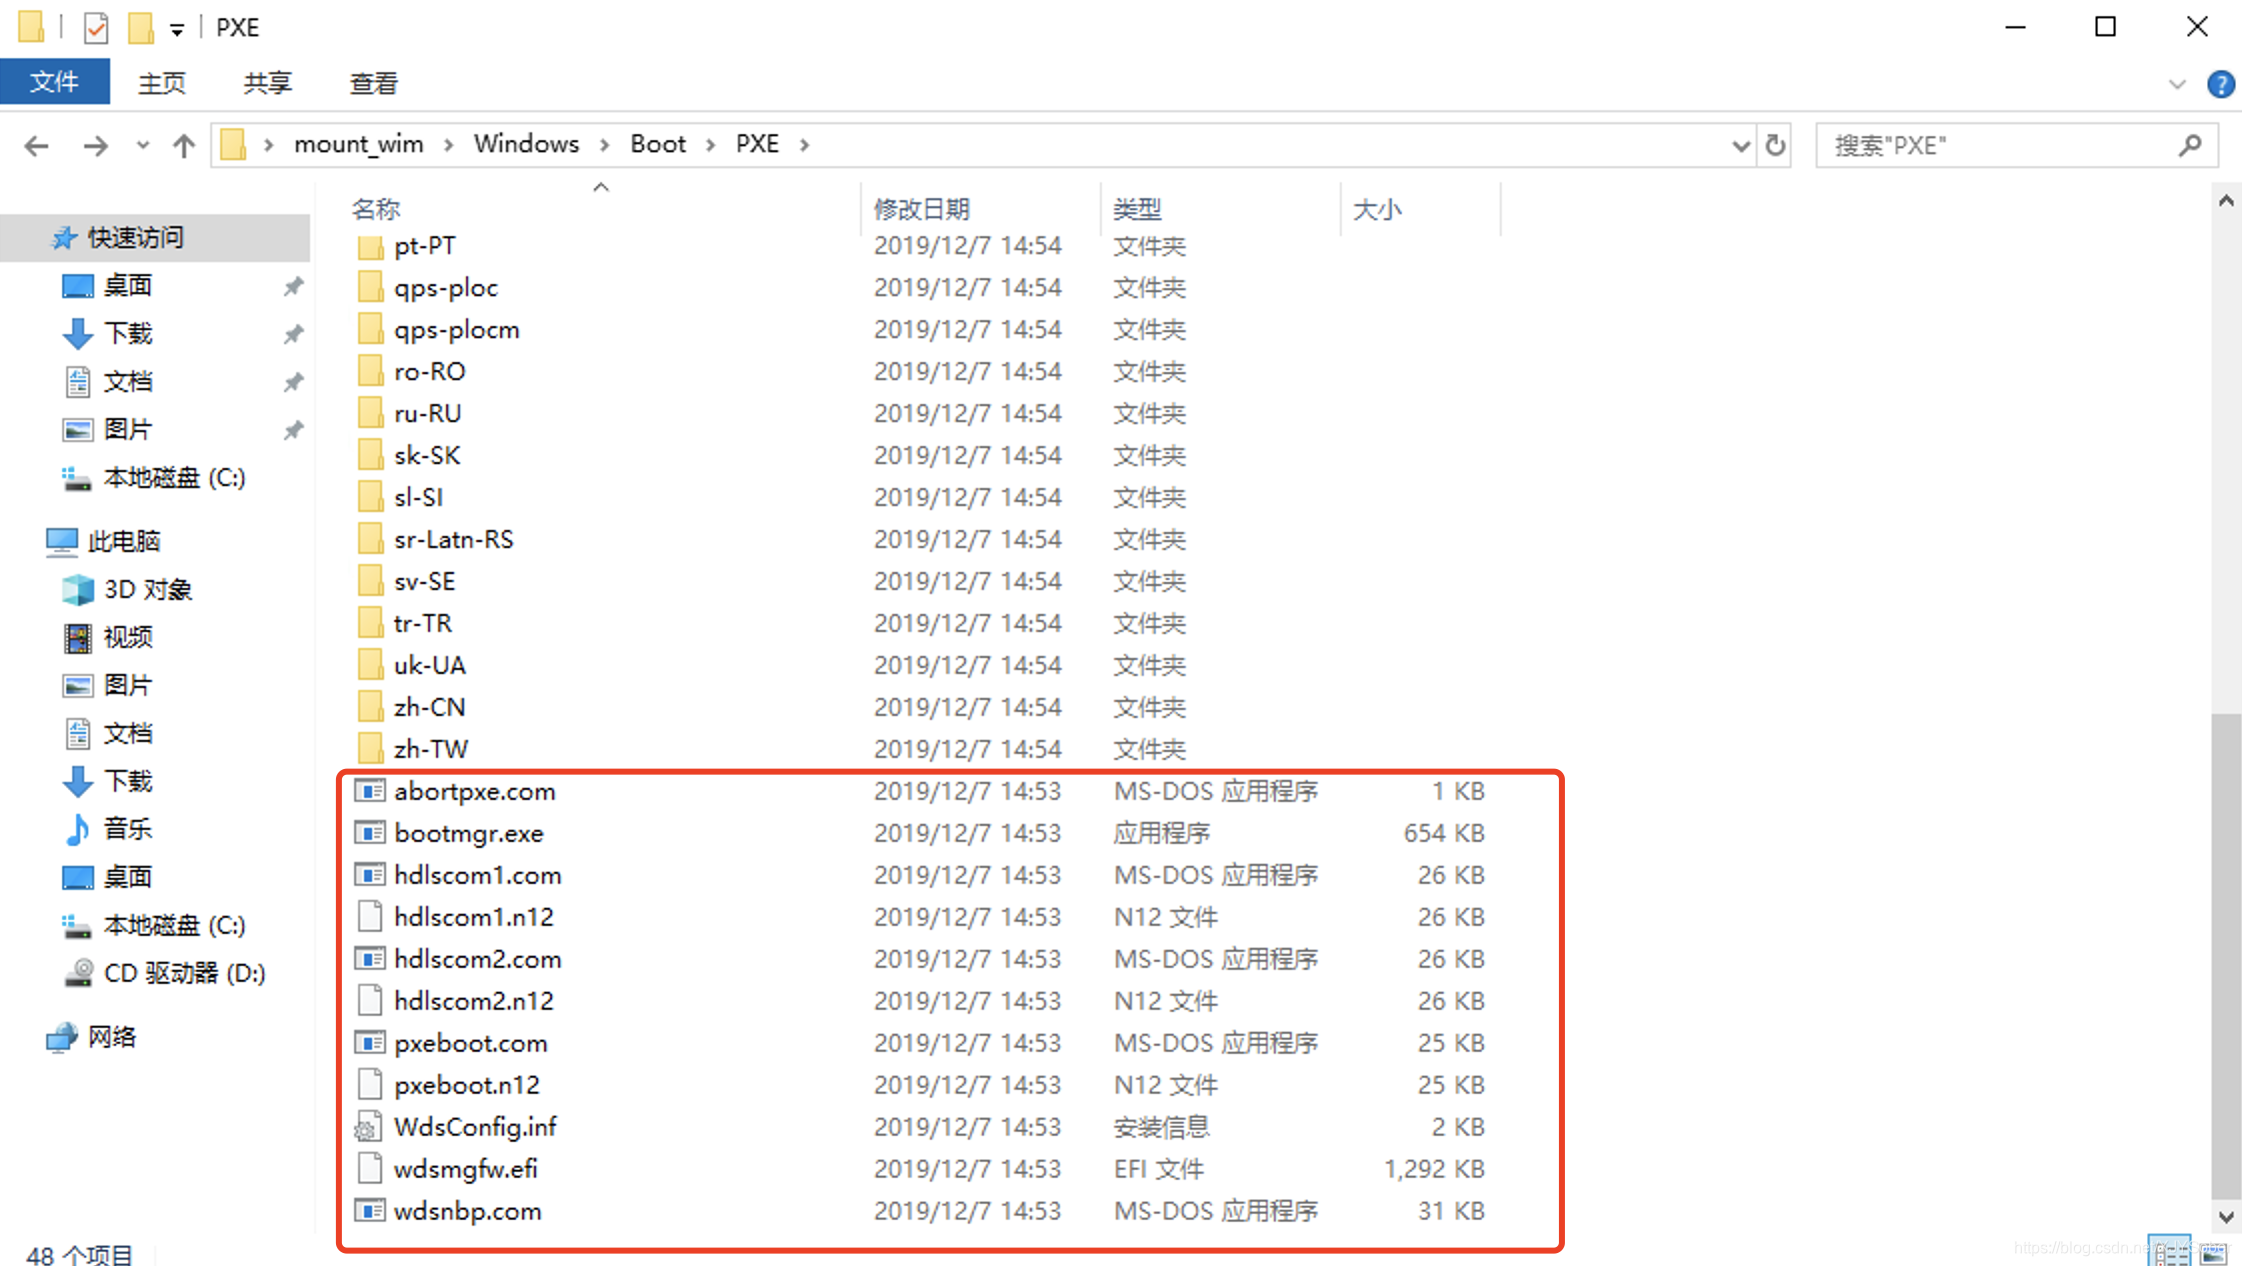2242x1266 pixels.
Task: Click the Boot breadcrumb in address bar
Action: [x=657, y=144]
